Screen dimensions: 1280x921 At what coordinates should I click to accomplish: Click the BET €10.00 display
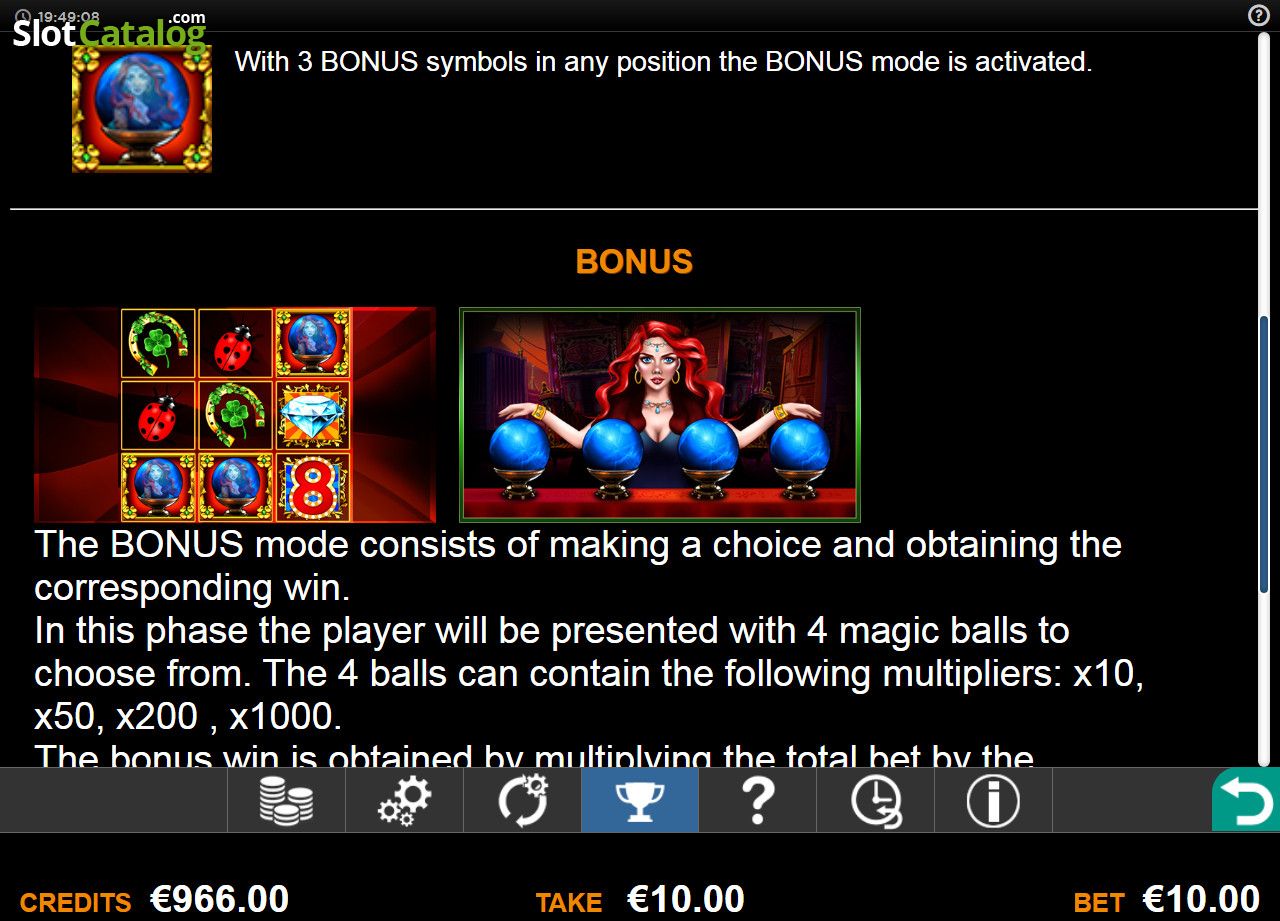(1166, 899)
